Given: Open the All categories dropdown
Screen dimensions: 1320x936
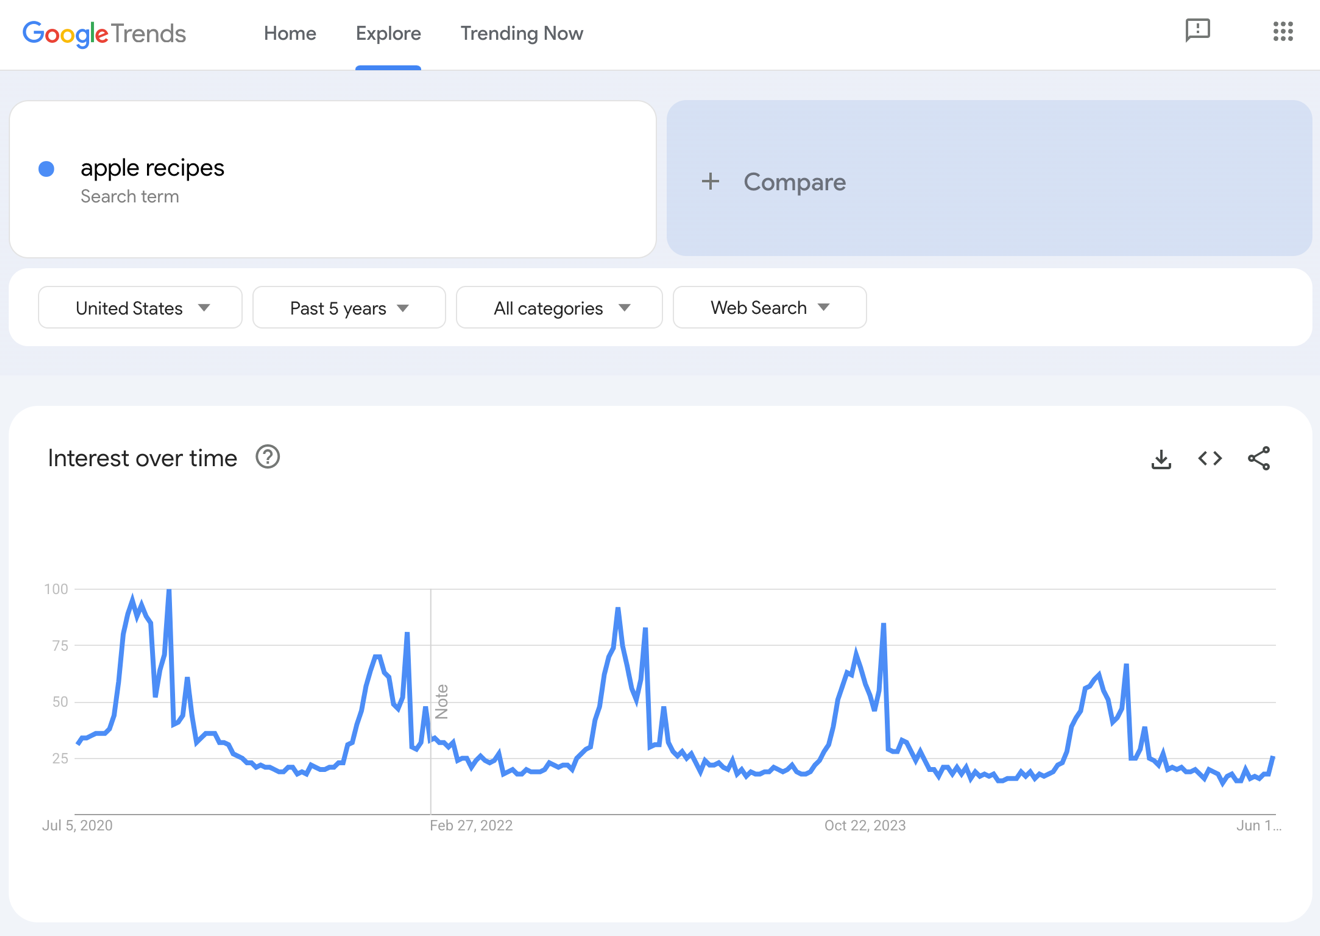Looking at the screenshot, I should pyautogui.click(x=559, y=307).
